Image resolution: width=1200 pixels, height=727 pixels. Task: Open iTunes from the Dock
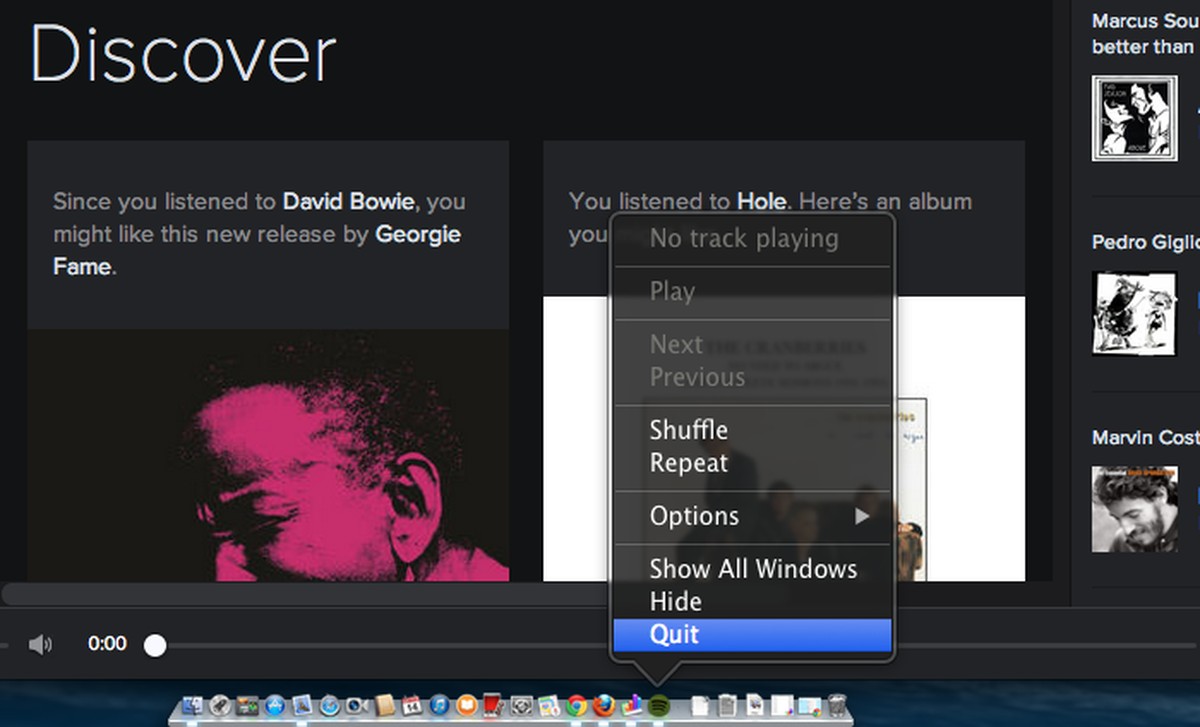[x=439, y=706]
